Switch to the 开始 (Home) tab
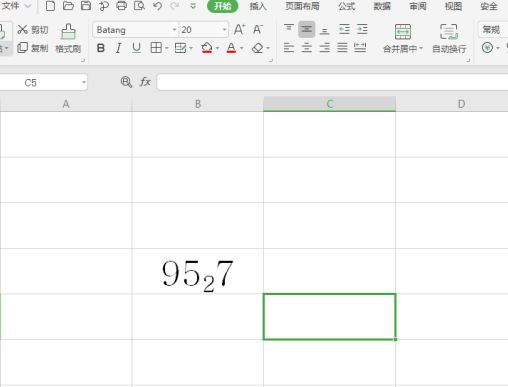This screenshot has height=387, width=508. pyautogui.click(x=223, y=6)
